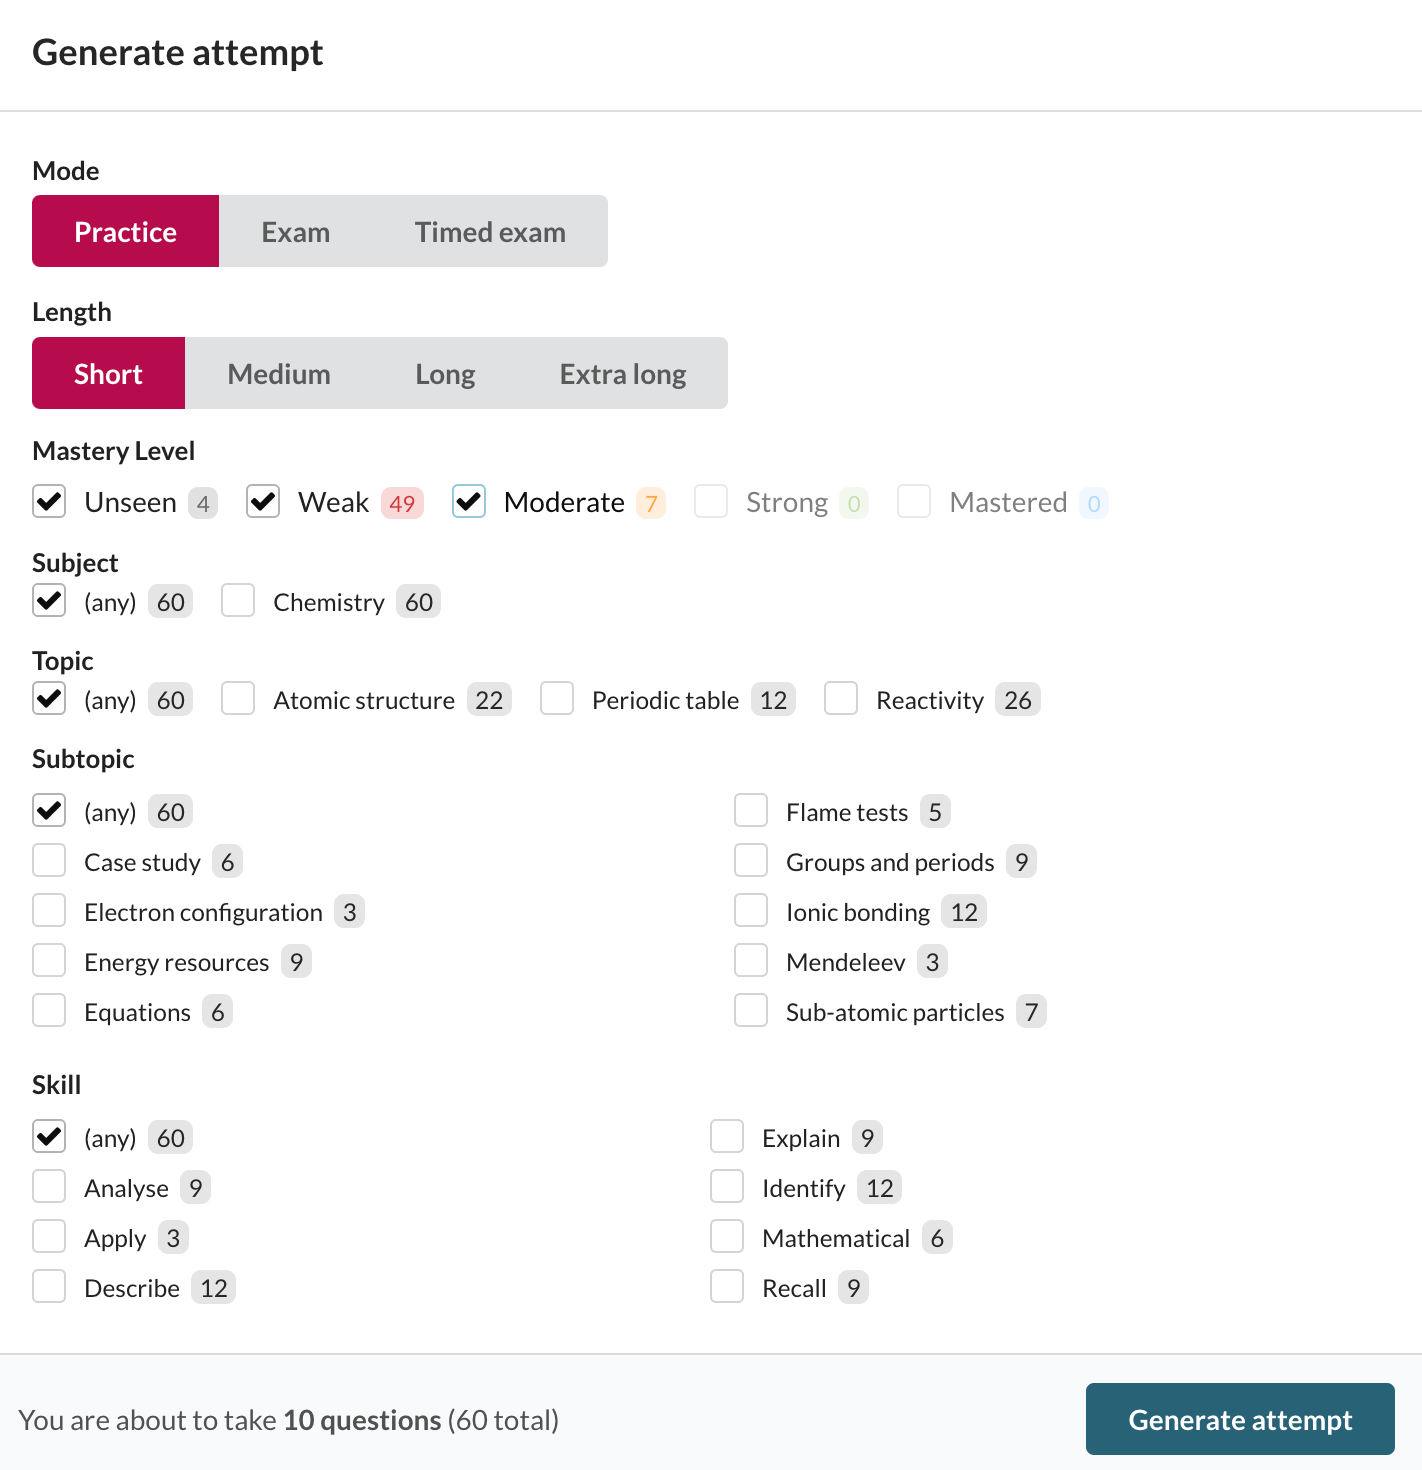Check the Atomic structure topic
Viewport: 1422px width, 1470px height.
pos(238,700)
